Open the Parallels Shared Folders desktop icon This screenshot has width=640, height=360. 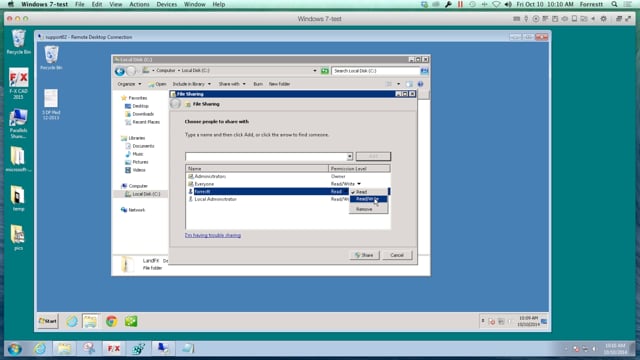tap(18, 124)
